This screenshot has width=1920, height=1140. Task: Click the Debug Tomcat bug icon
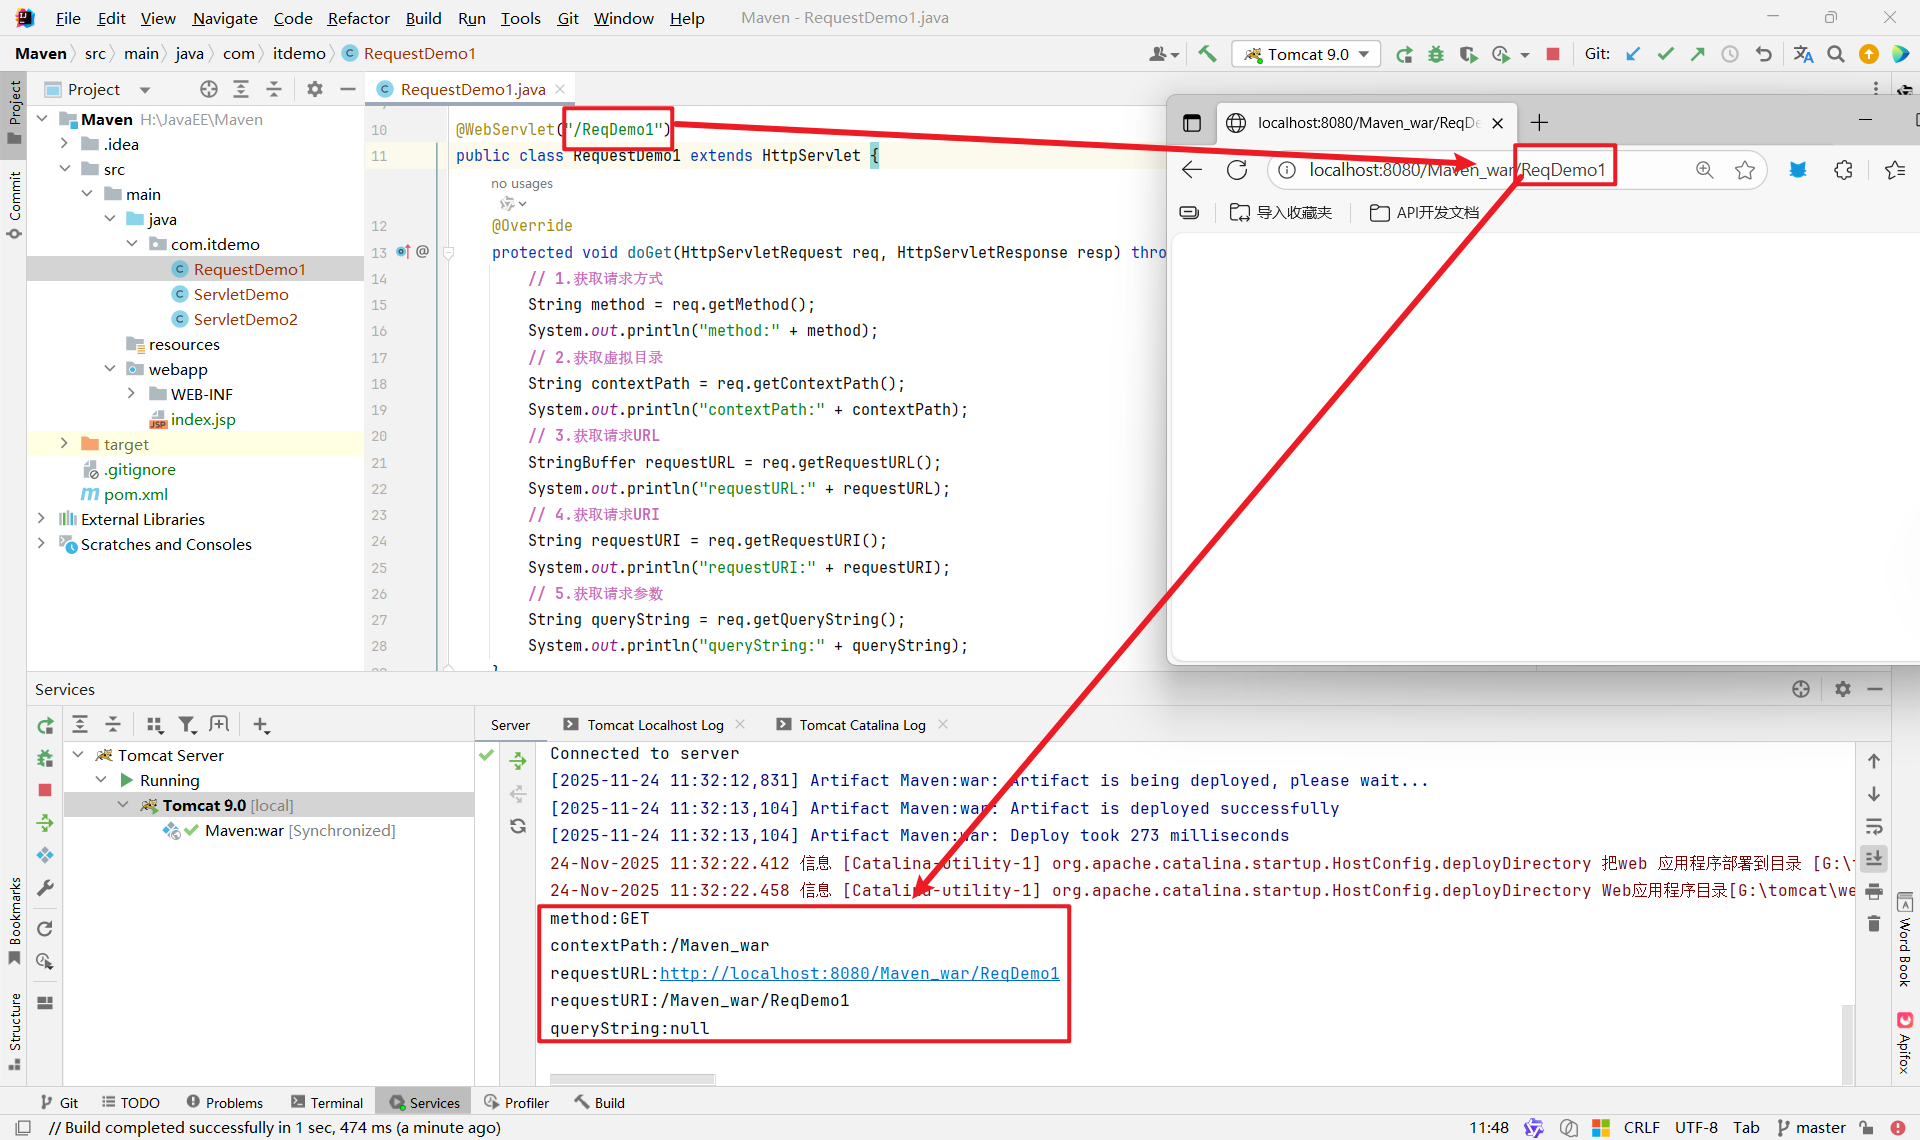click(x=1436, y=54)
